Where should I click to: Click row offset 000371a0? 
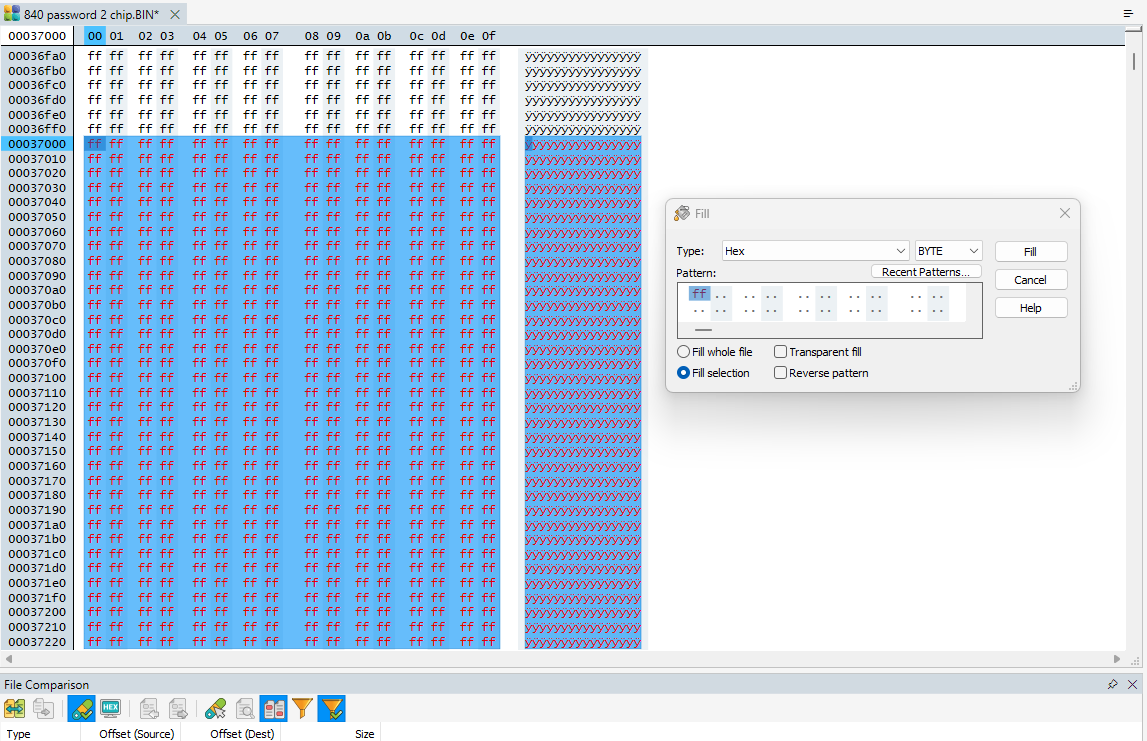pyautogui.click(x=37, y=524)
